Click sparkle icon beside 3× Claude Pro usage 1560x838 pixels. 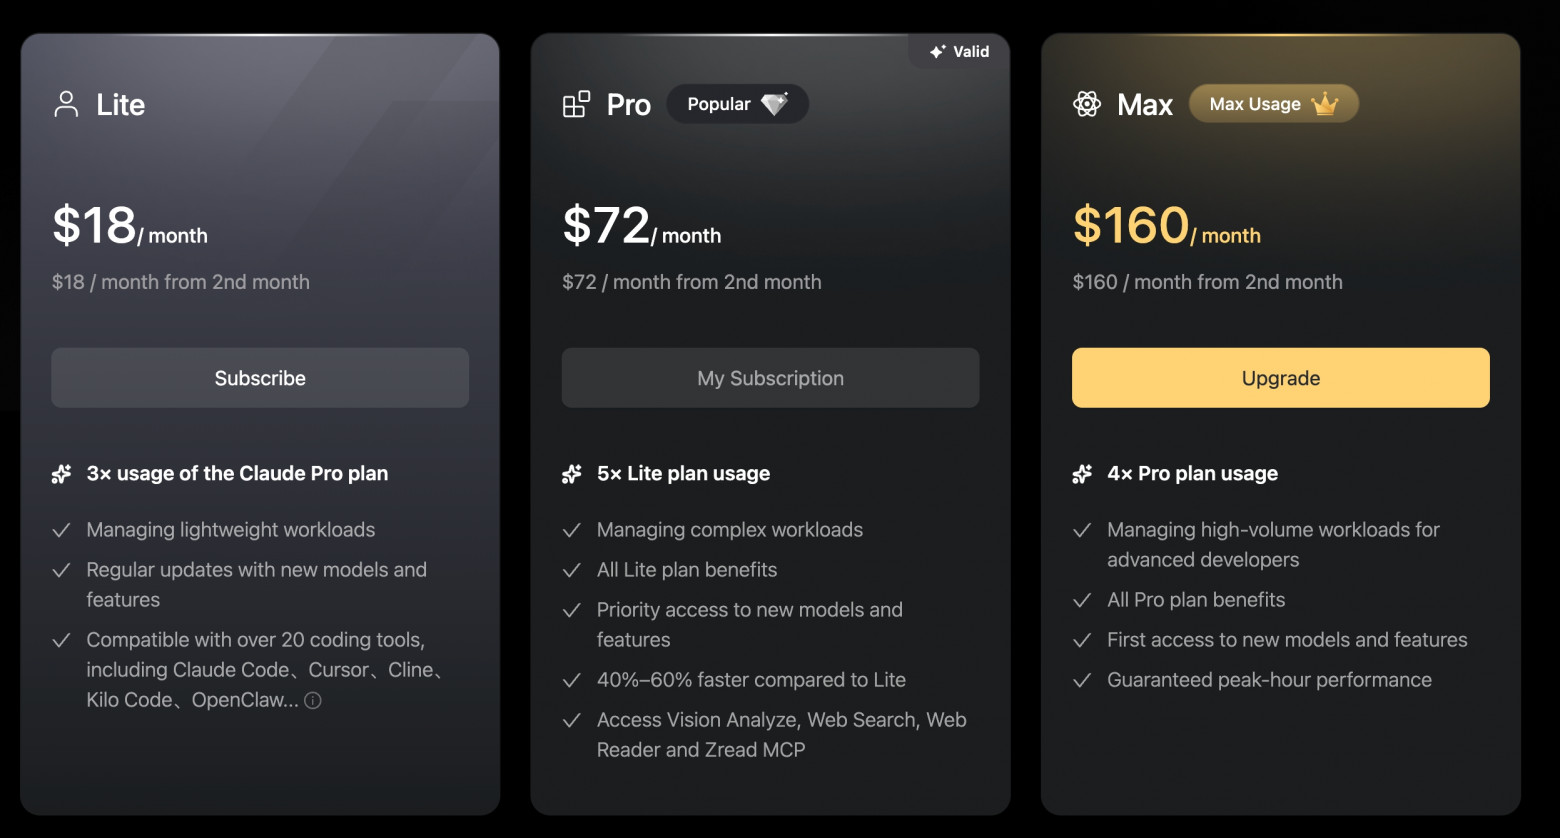pyautogui.click(x=62, y=474)
